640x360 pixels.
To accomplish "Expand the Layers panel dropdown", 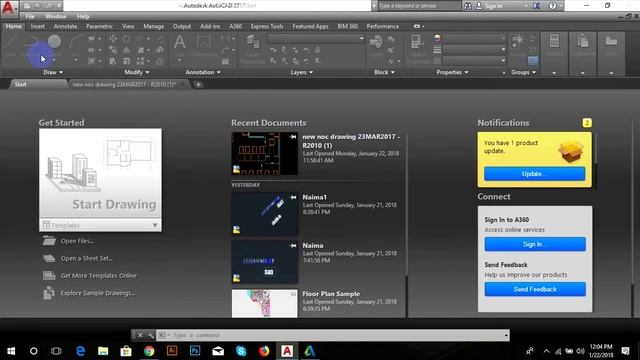I will coord(302,72).
